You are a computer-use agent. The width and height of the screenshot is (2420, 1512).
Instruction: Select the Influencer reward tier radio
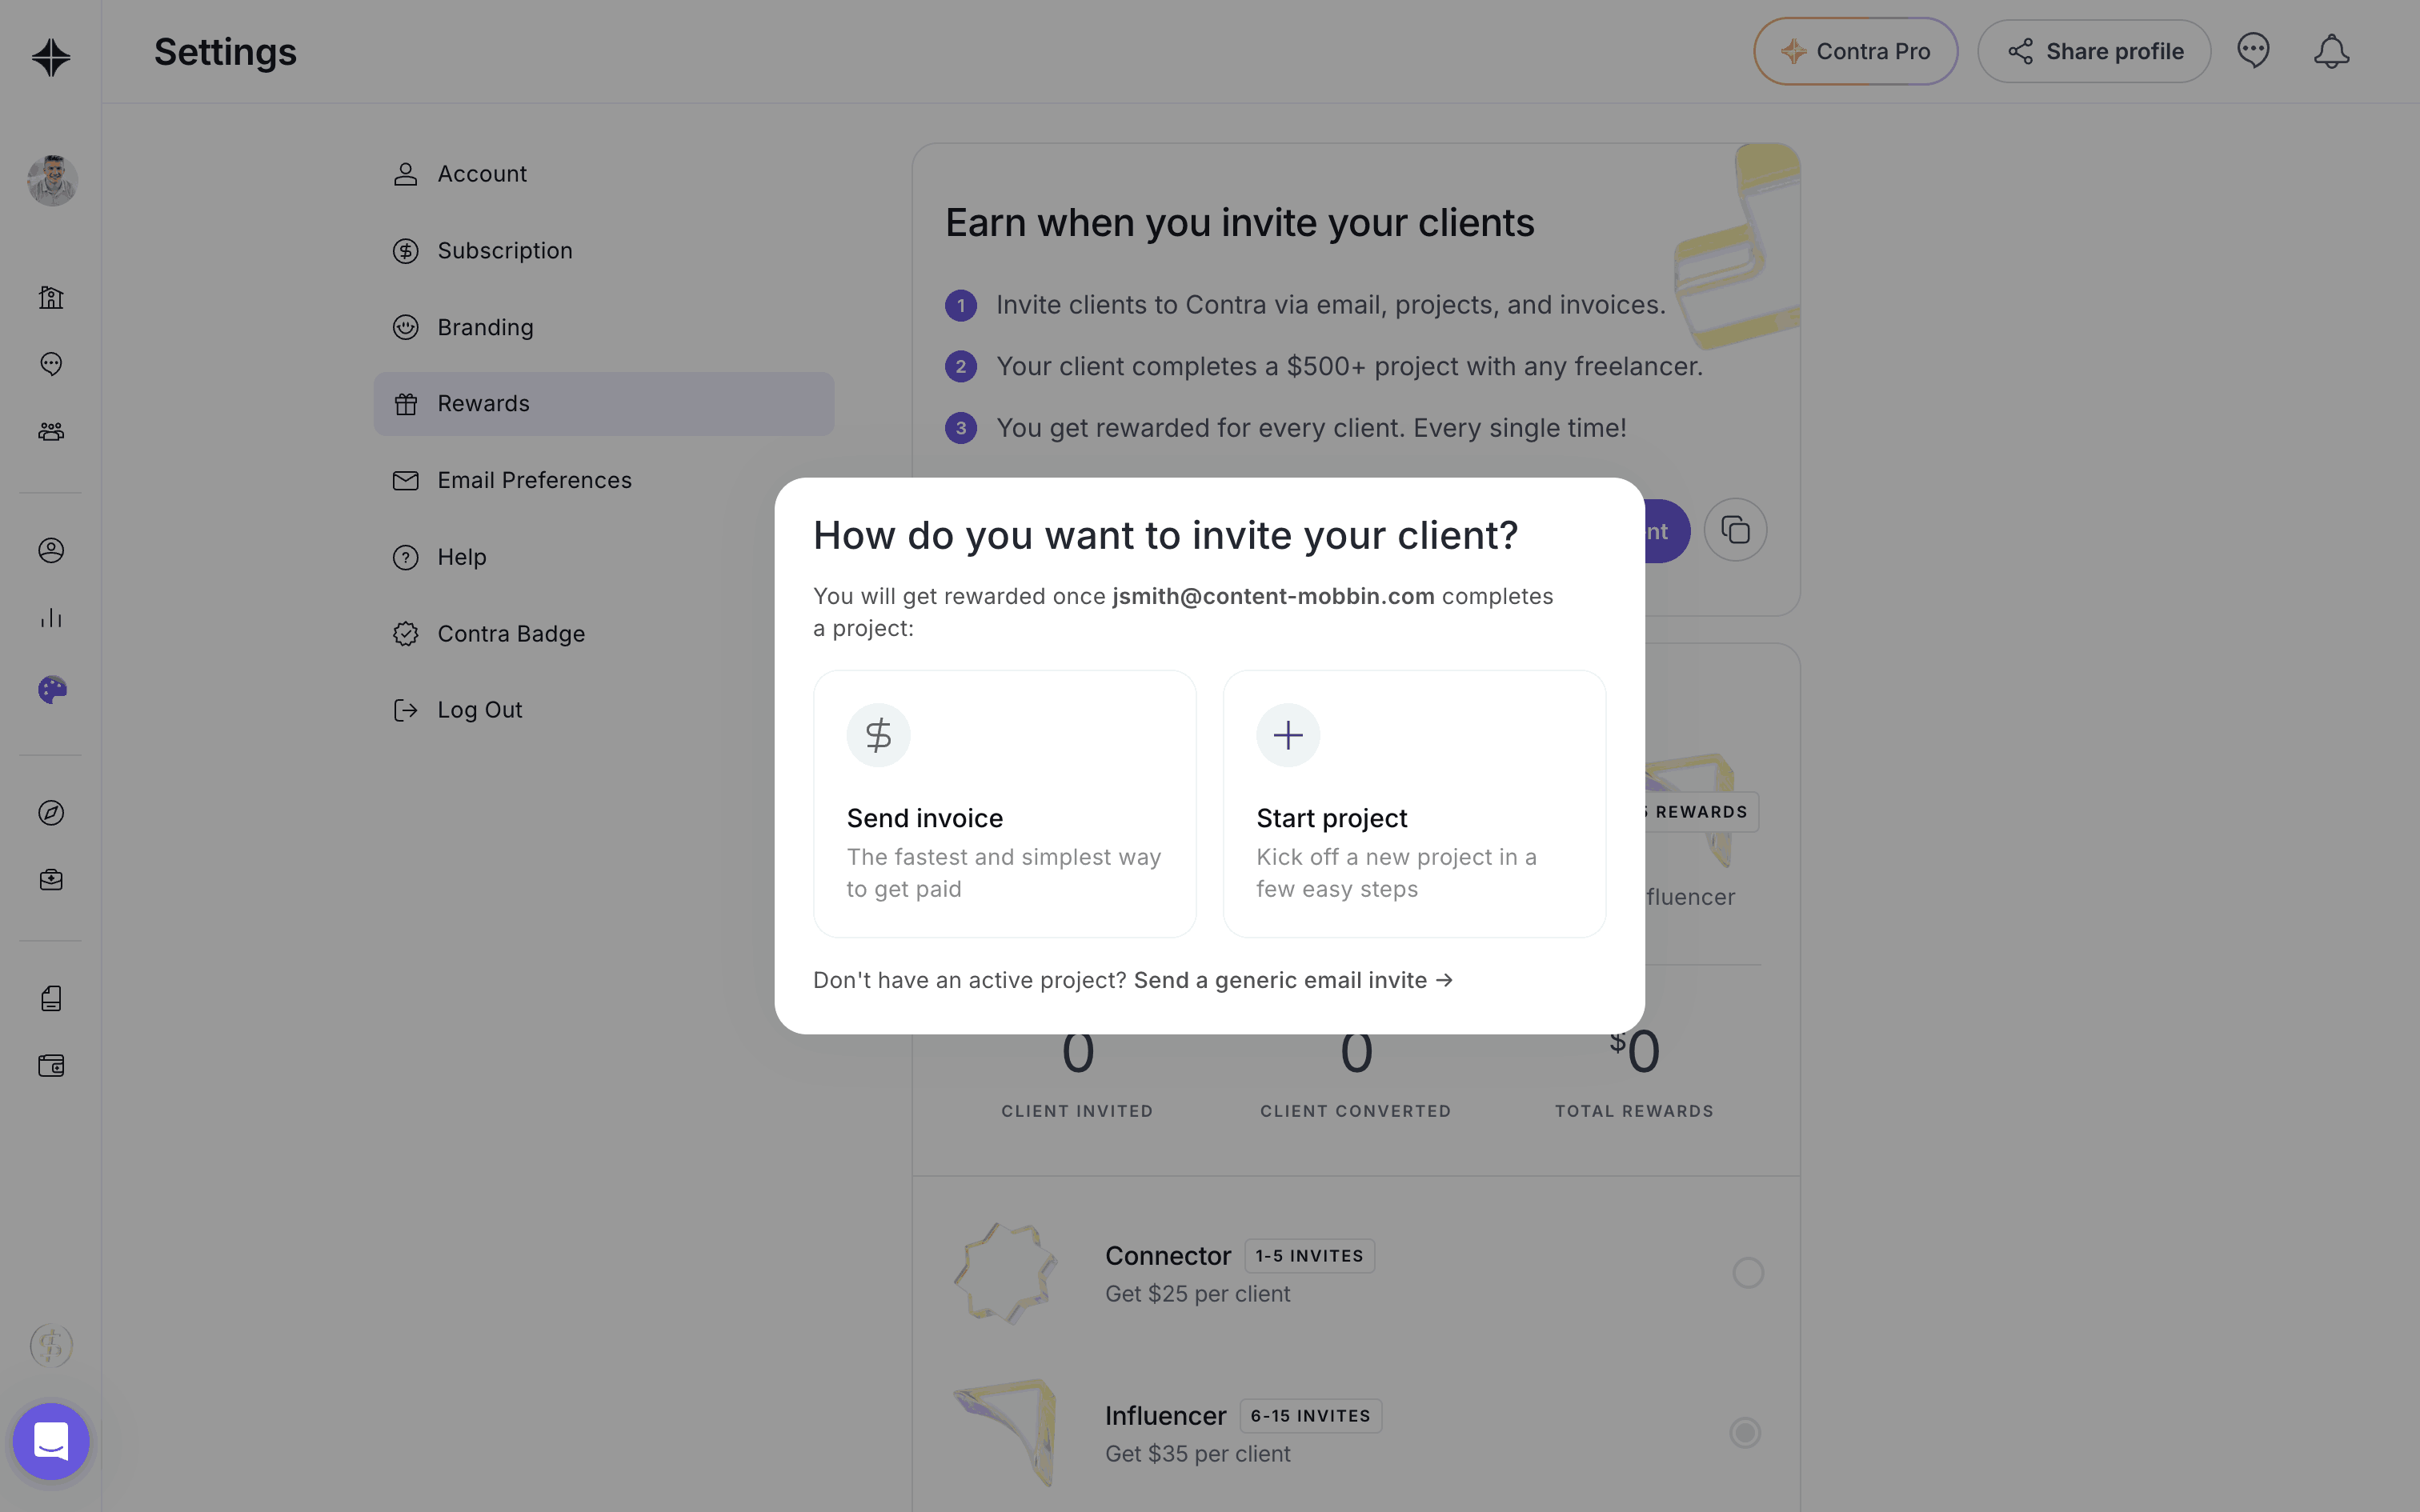click(x=1745, y=1433)
